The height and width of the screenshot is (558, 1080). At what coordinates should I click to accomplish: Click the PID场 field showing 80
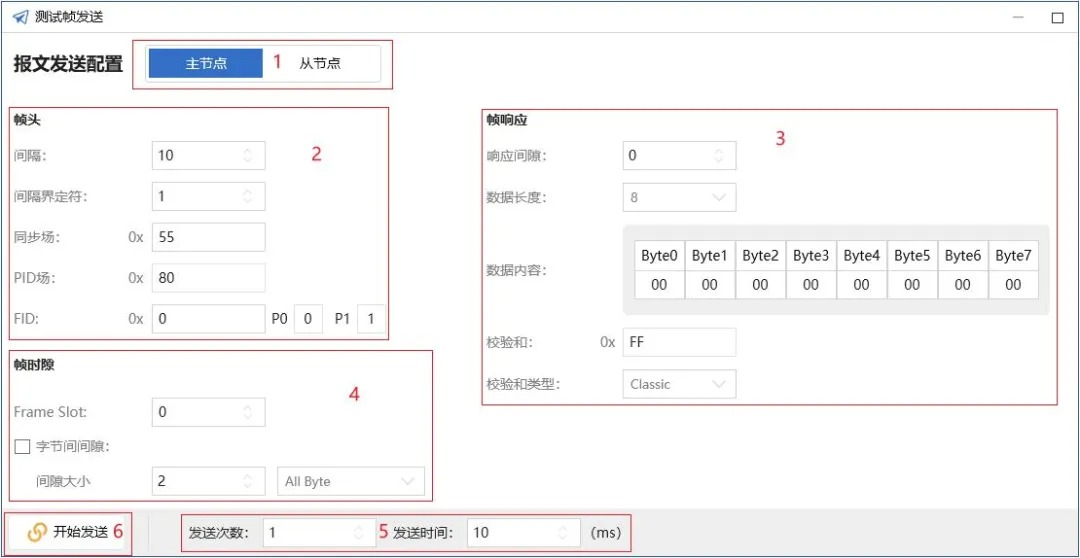click(208, 278)
